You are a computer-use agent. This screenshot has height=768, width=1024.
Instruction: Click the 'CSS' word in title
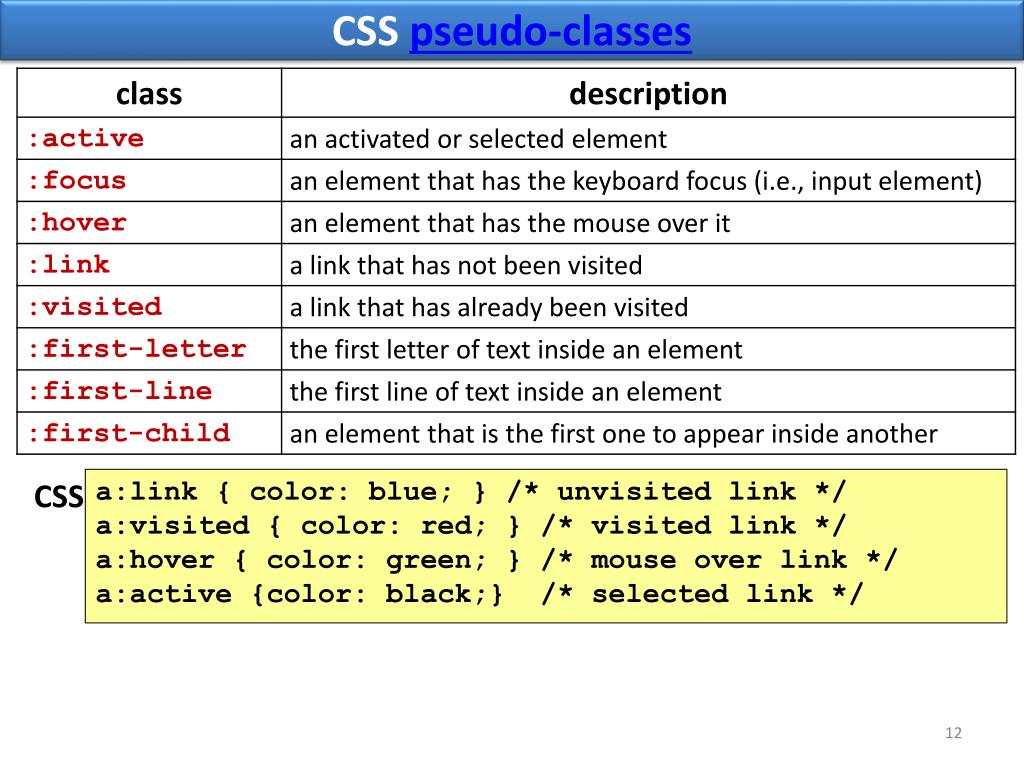(x=364, y=31)
